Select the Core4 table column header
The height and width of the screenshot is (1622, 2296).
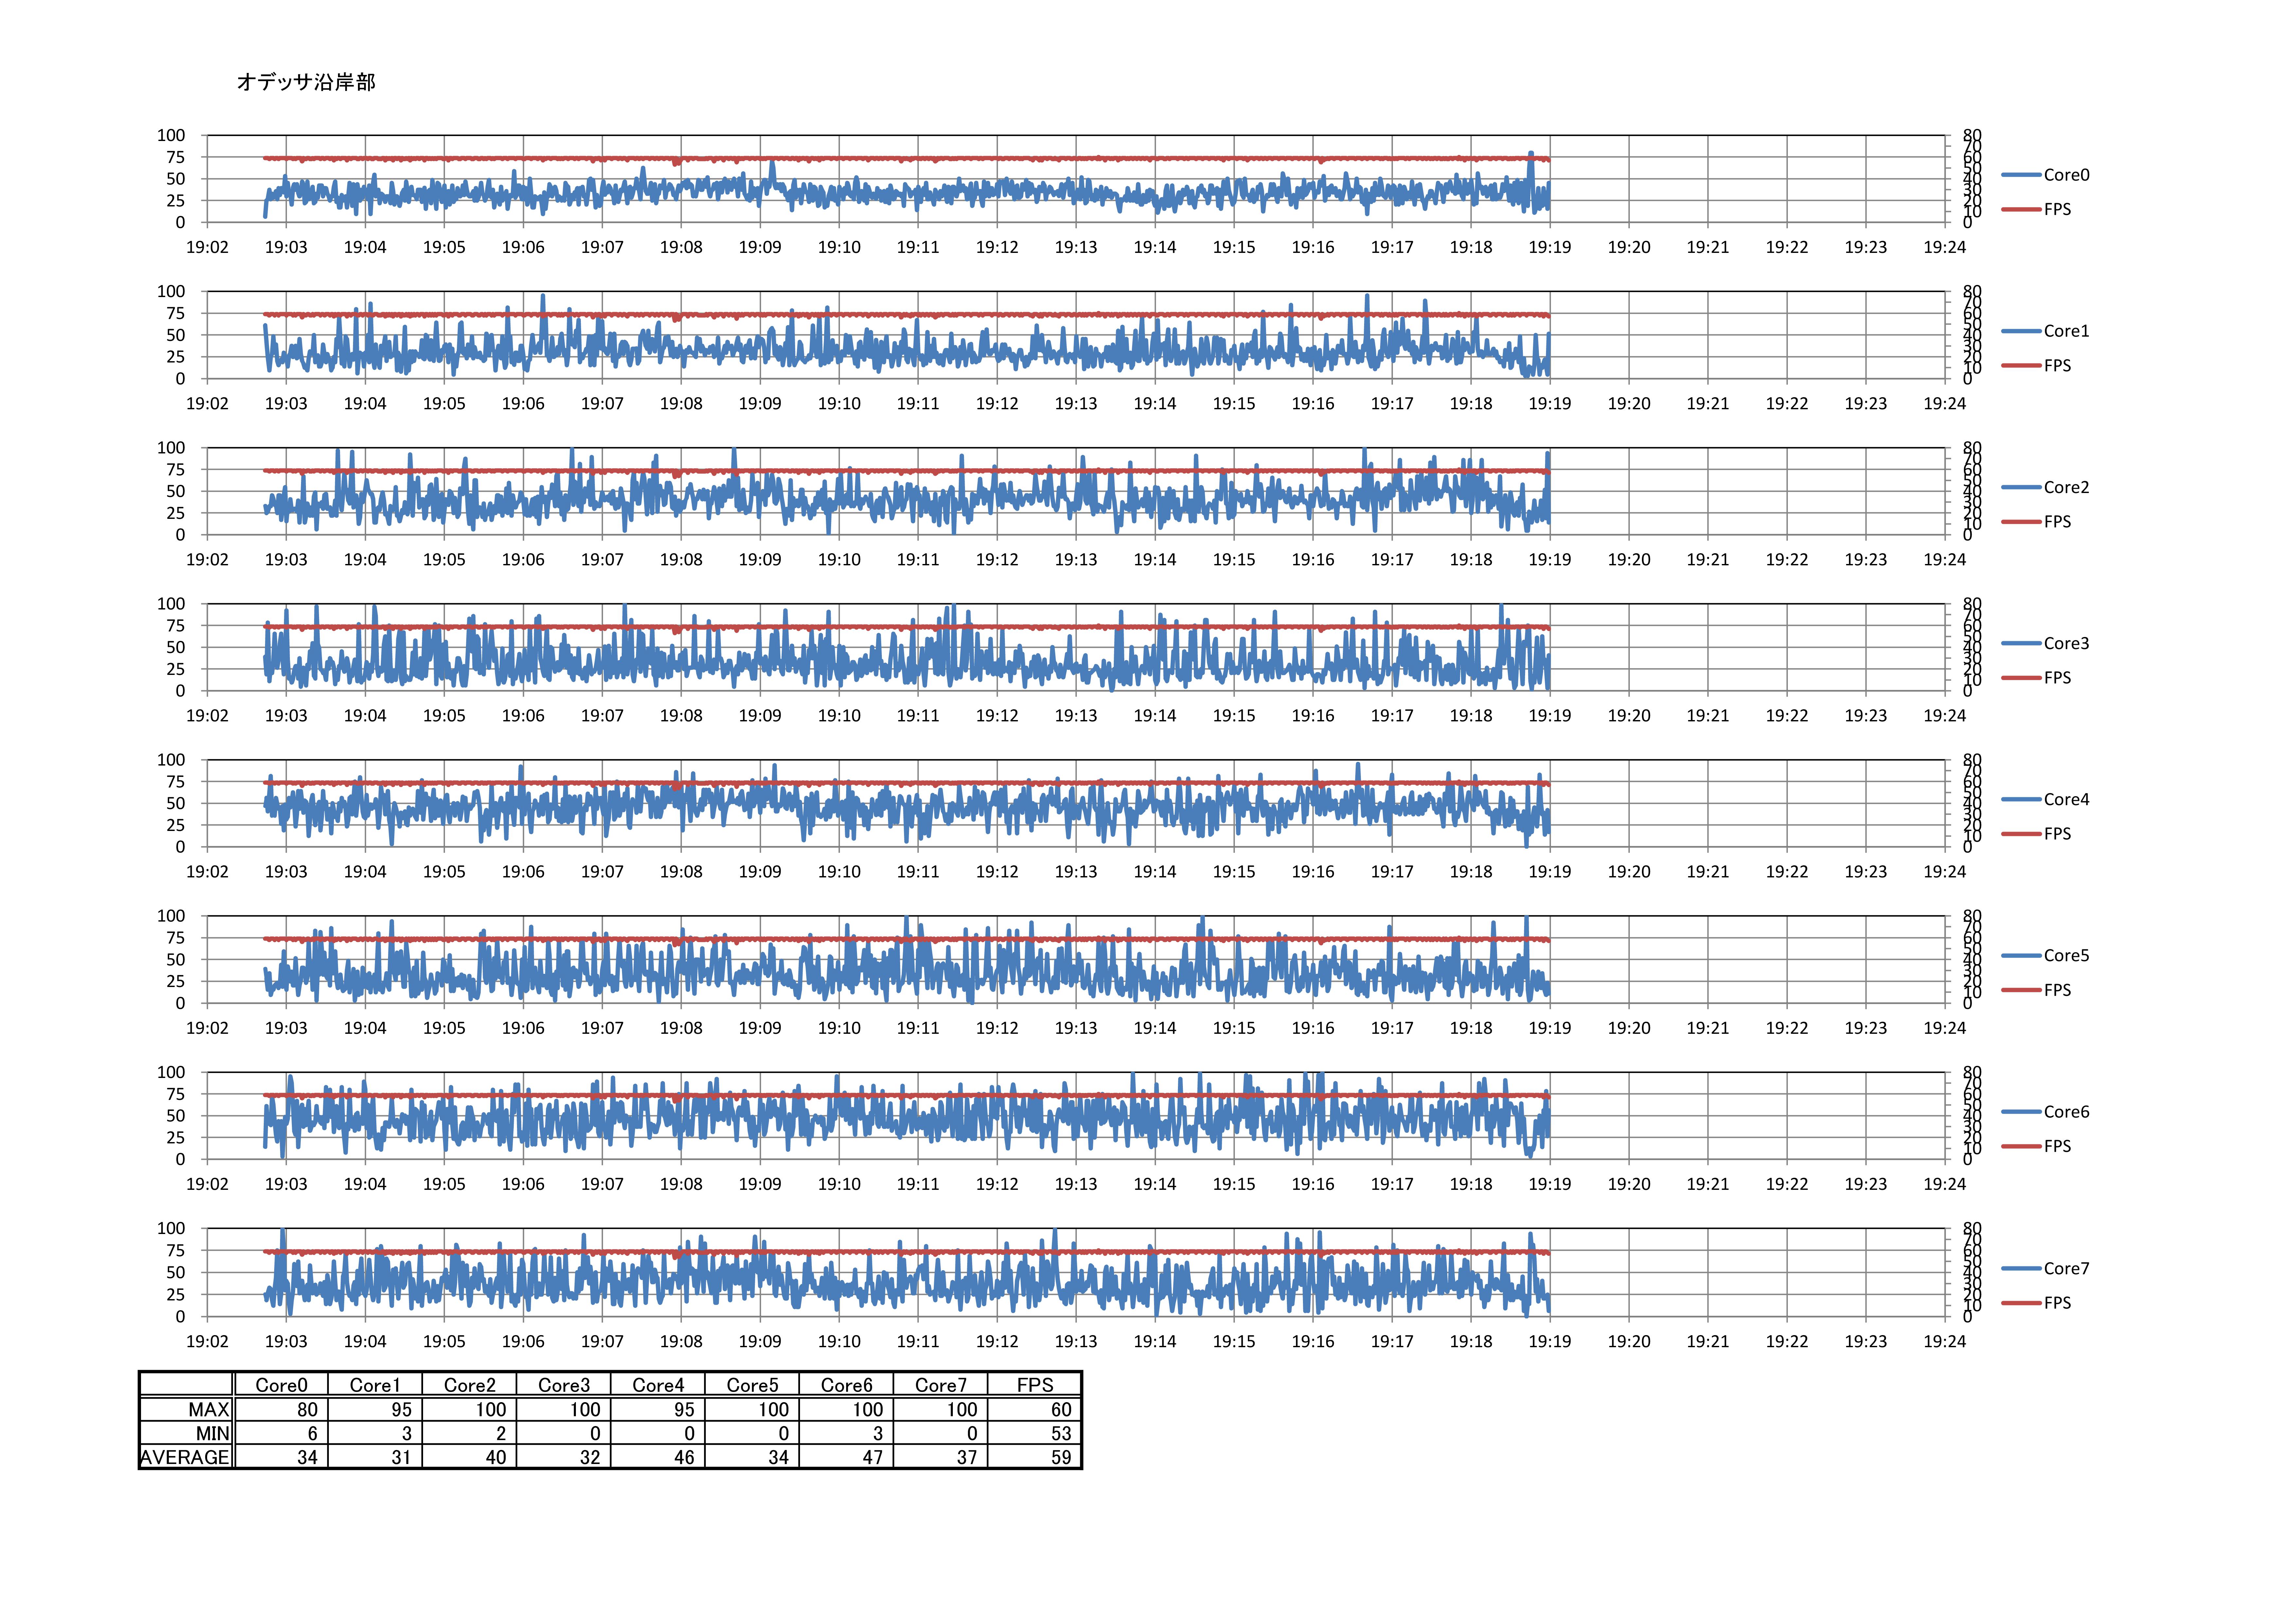(x=658, y=1385)
